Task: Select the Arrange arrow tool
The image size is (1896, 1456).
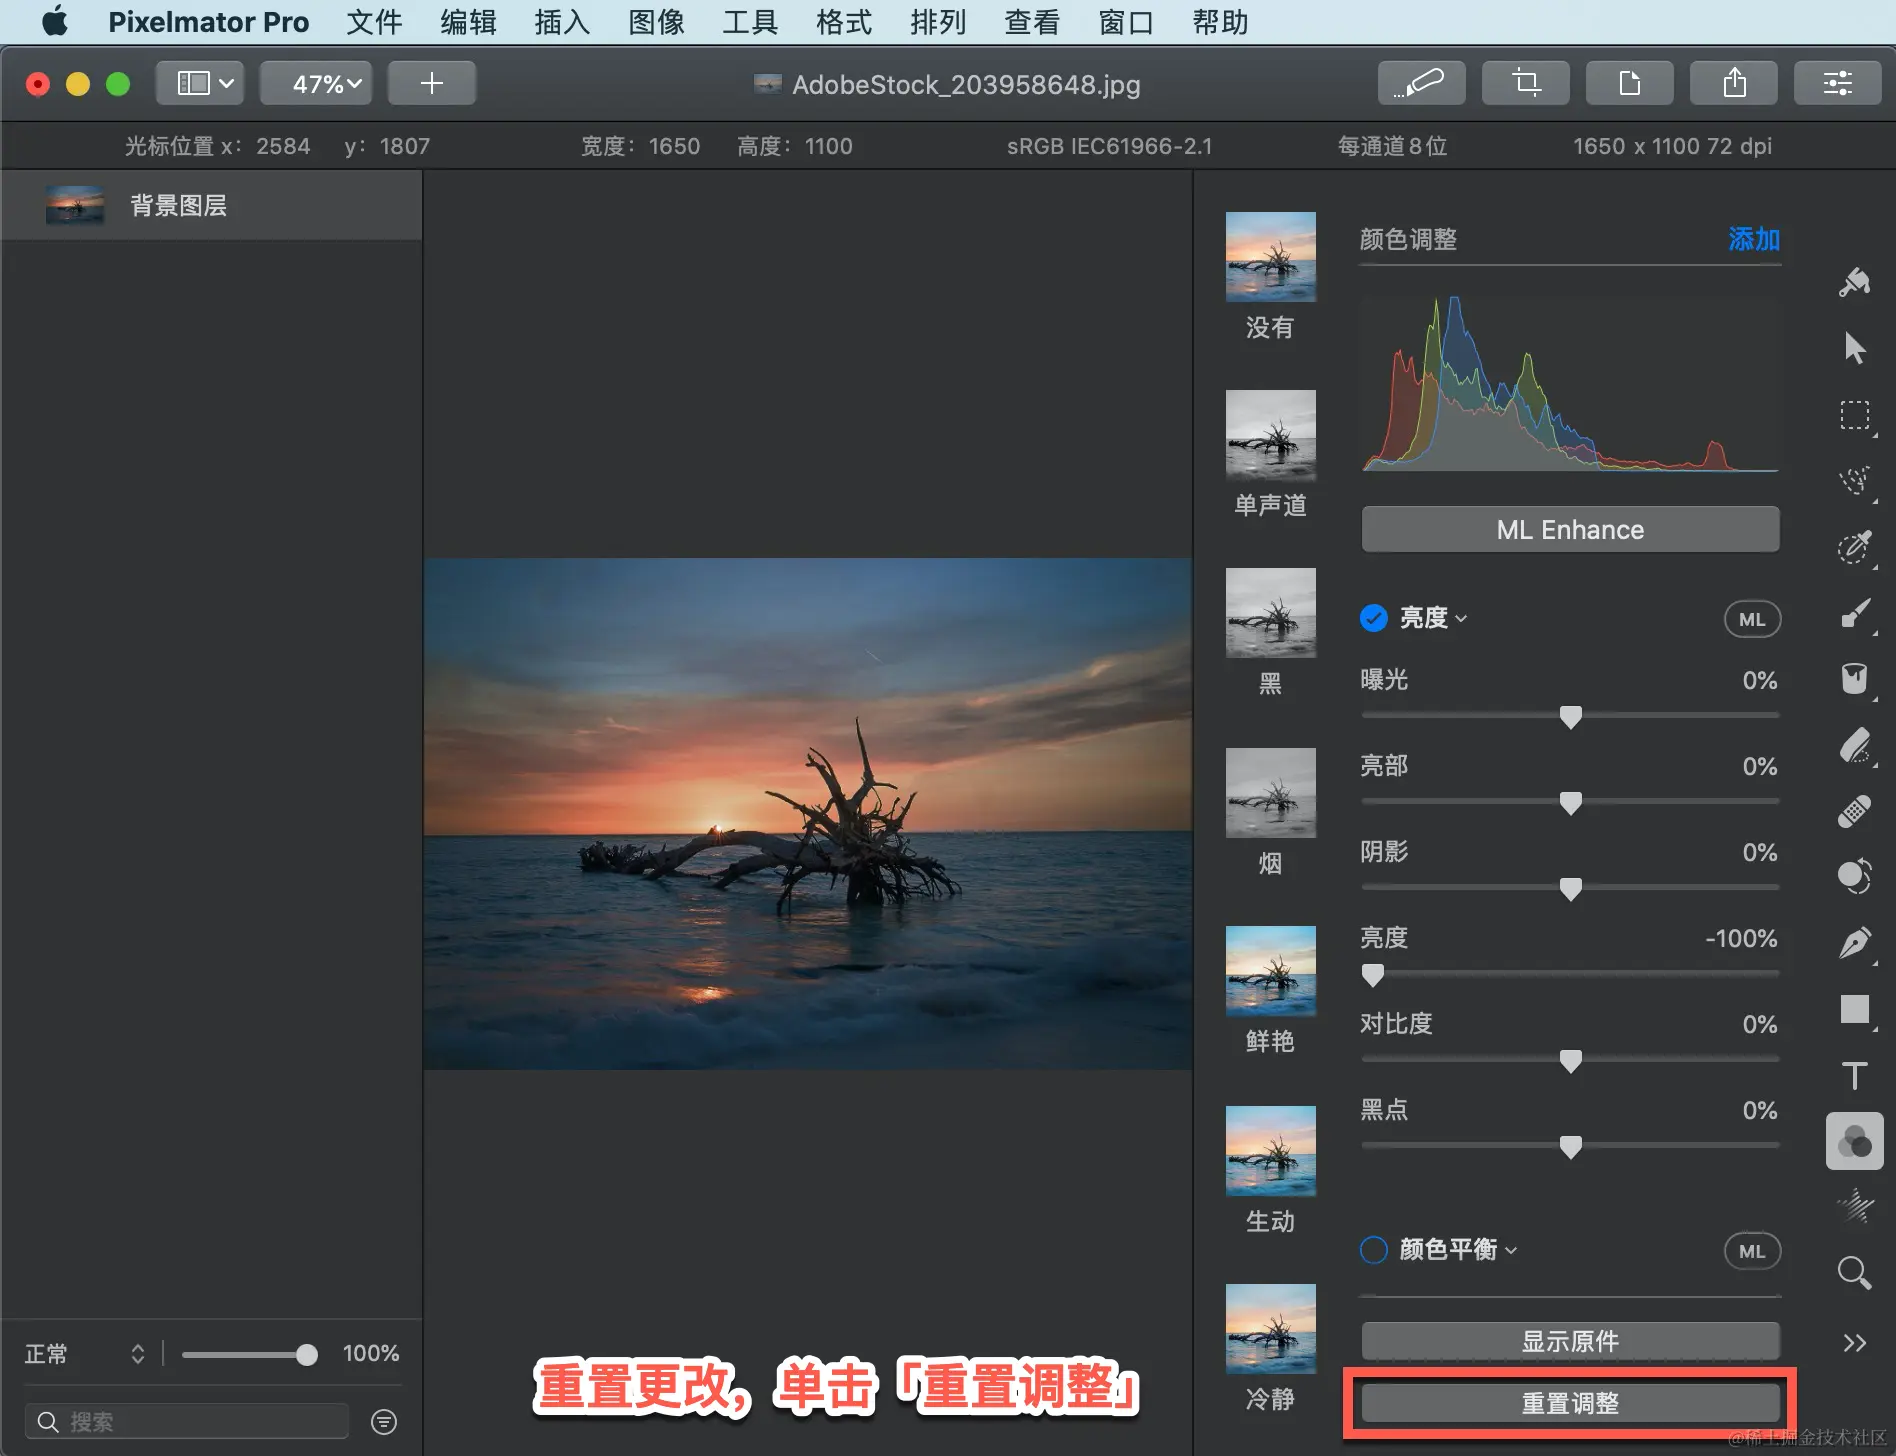Action: (x=1855, y=348)
